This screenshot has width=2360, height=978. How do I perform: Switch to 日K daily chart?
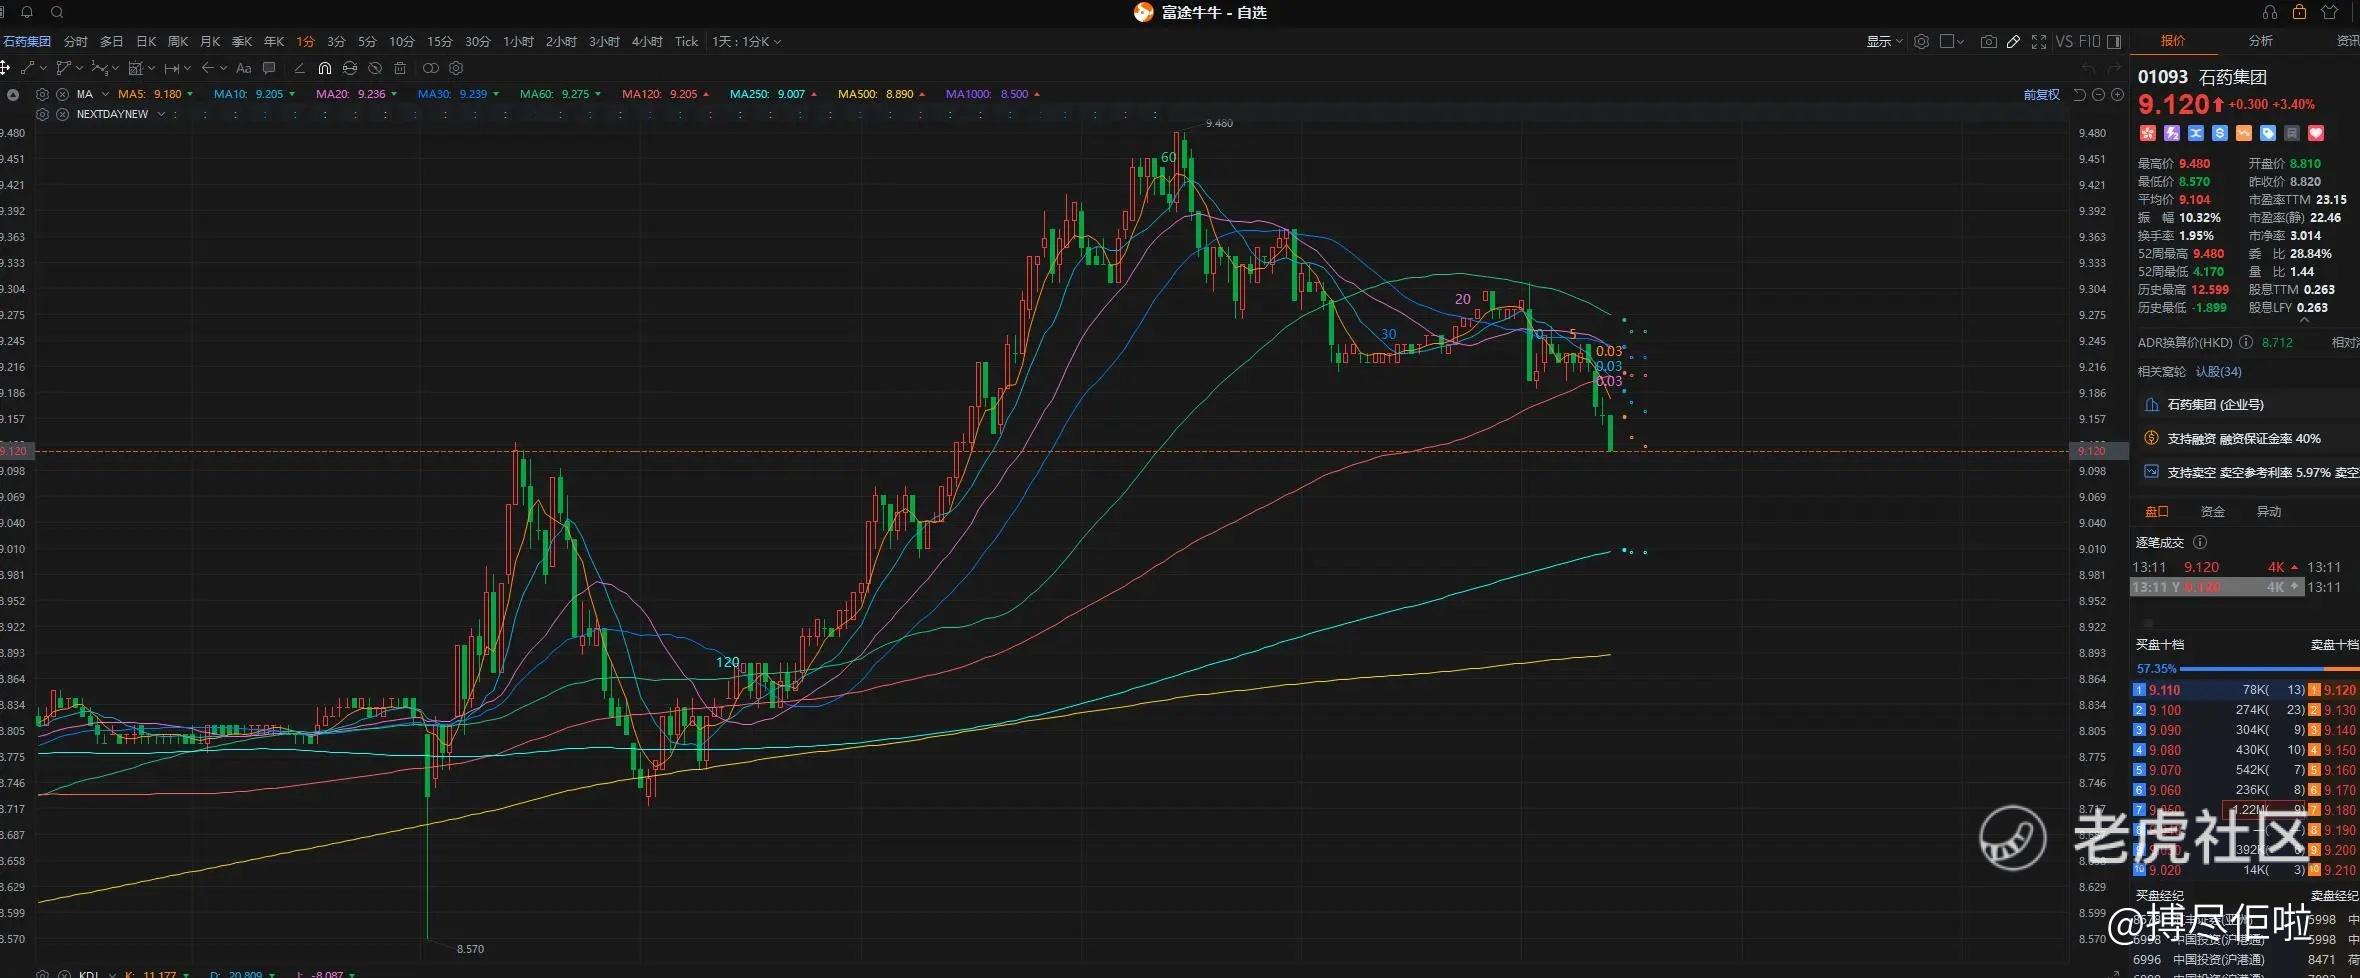[146, 41]
